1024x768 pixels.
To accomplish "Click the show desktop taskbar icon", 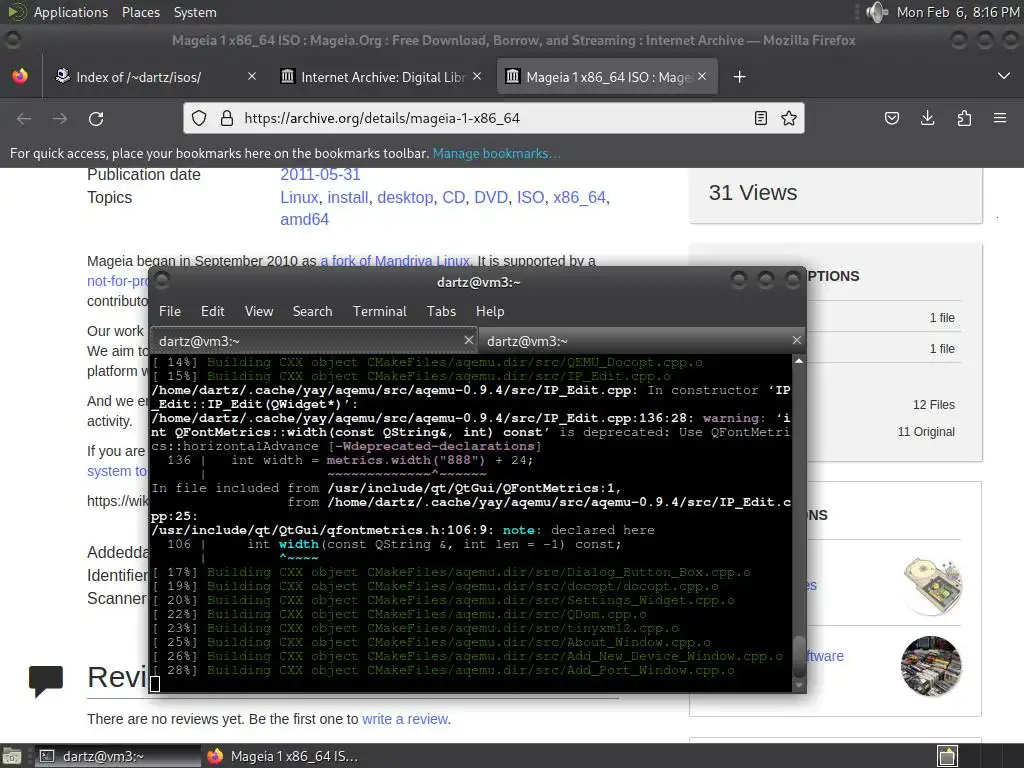I will pyautogui.click(x=11, y=756).
